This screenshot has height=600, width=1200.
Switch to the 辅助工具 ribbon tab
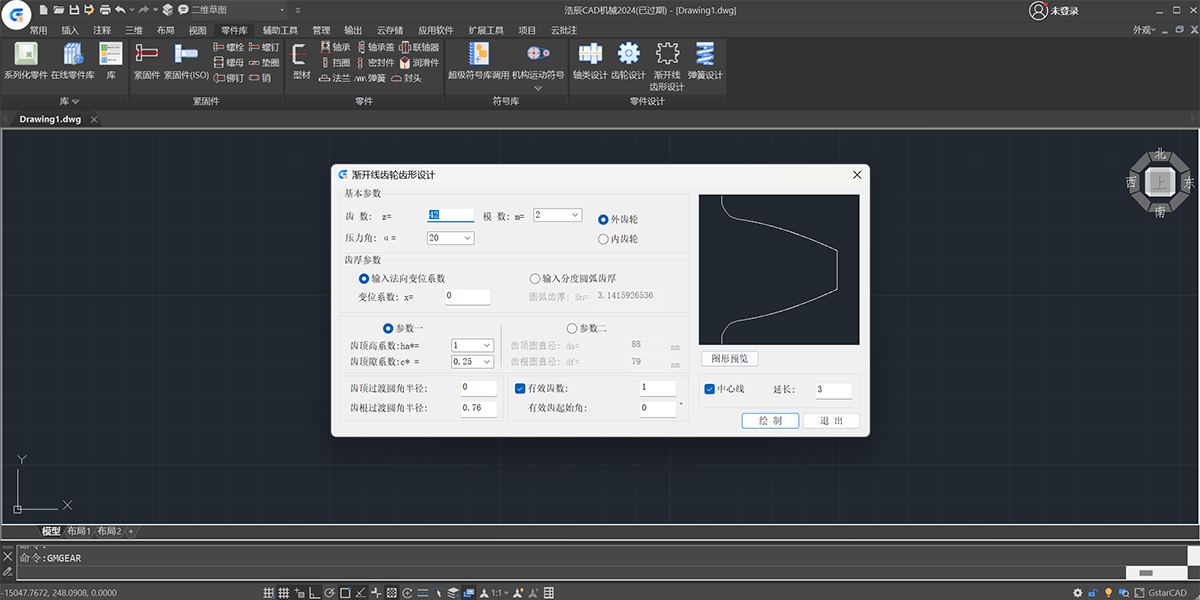280,30
